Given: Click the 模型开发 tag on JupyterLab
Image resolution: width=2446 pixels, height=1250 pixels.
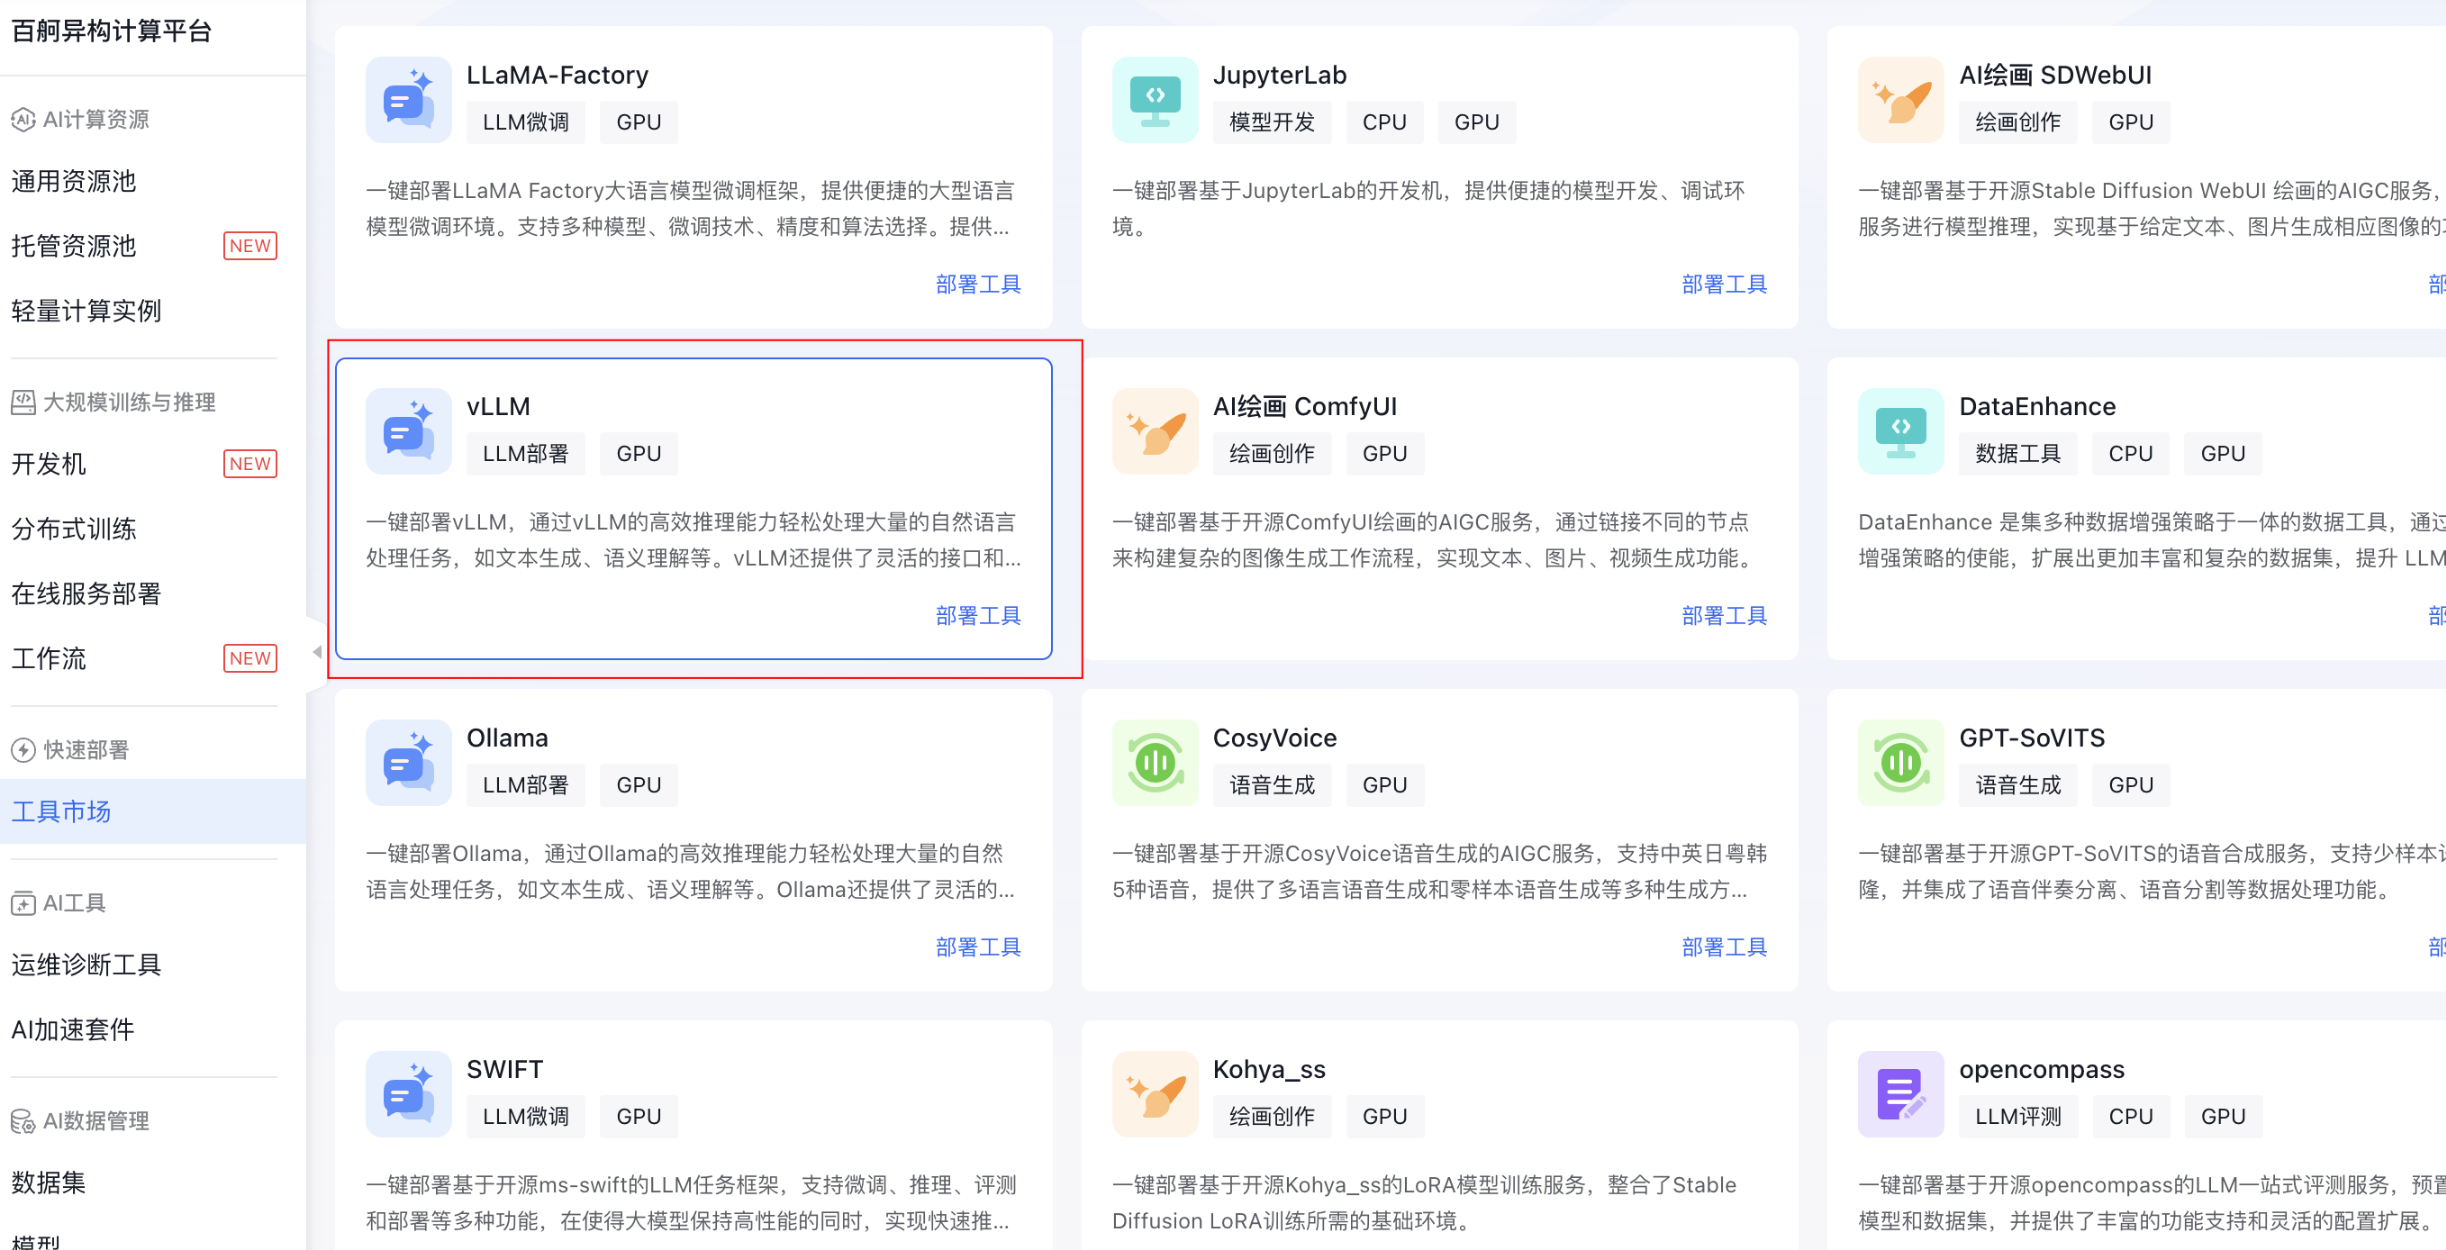Looking at the screenshot, I should tap(1272, 122).
